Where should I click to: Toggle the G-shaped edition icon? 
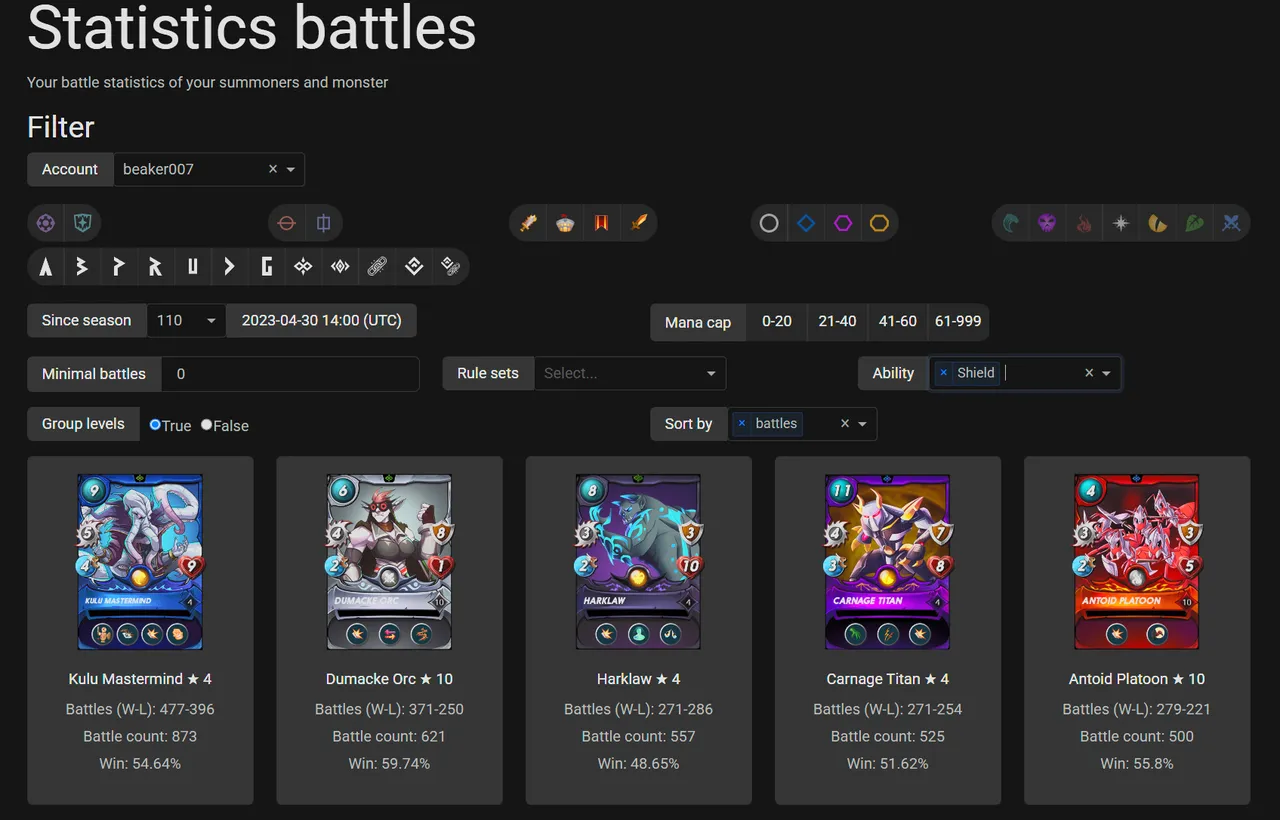coord(266,267)
